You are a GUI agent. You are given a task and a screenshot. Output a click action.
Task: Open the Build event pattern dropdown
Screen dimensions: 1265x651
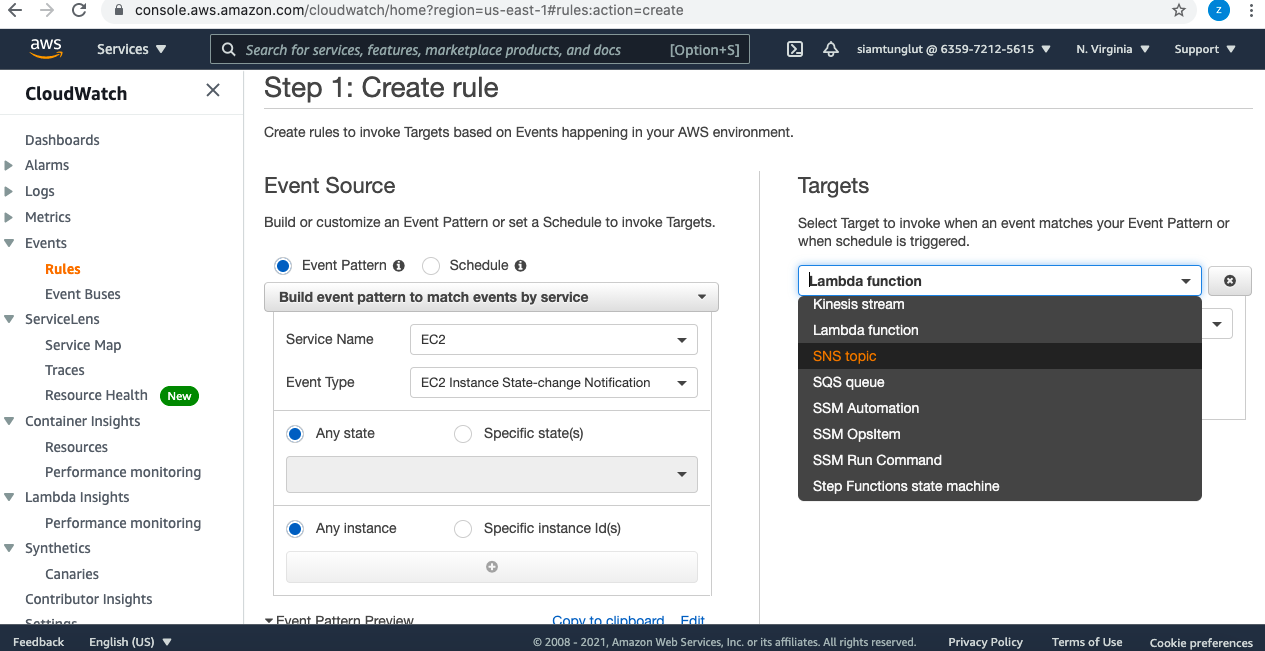click(x=491, y=297)
